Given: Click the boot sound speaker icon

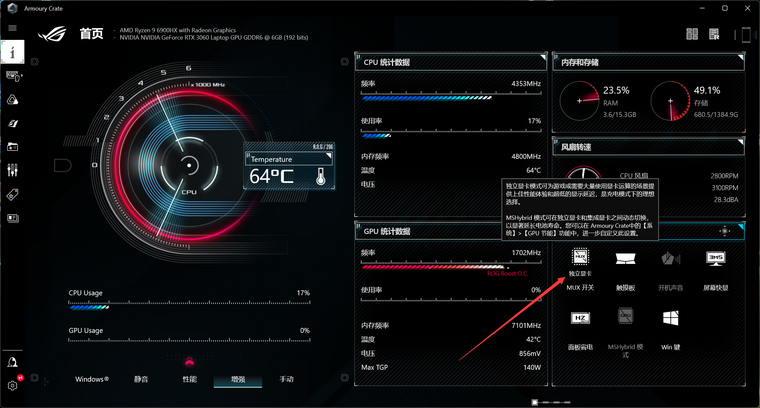Looking at the screenshot, I should (x=670, y=258).
